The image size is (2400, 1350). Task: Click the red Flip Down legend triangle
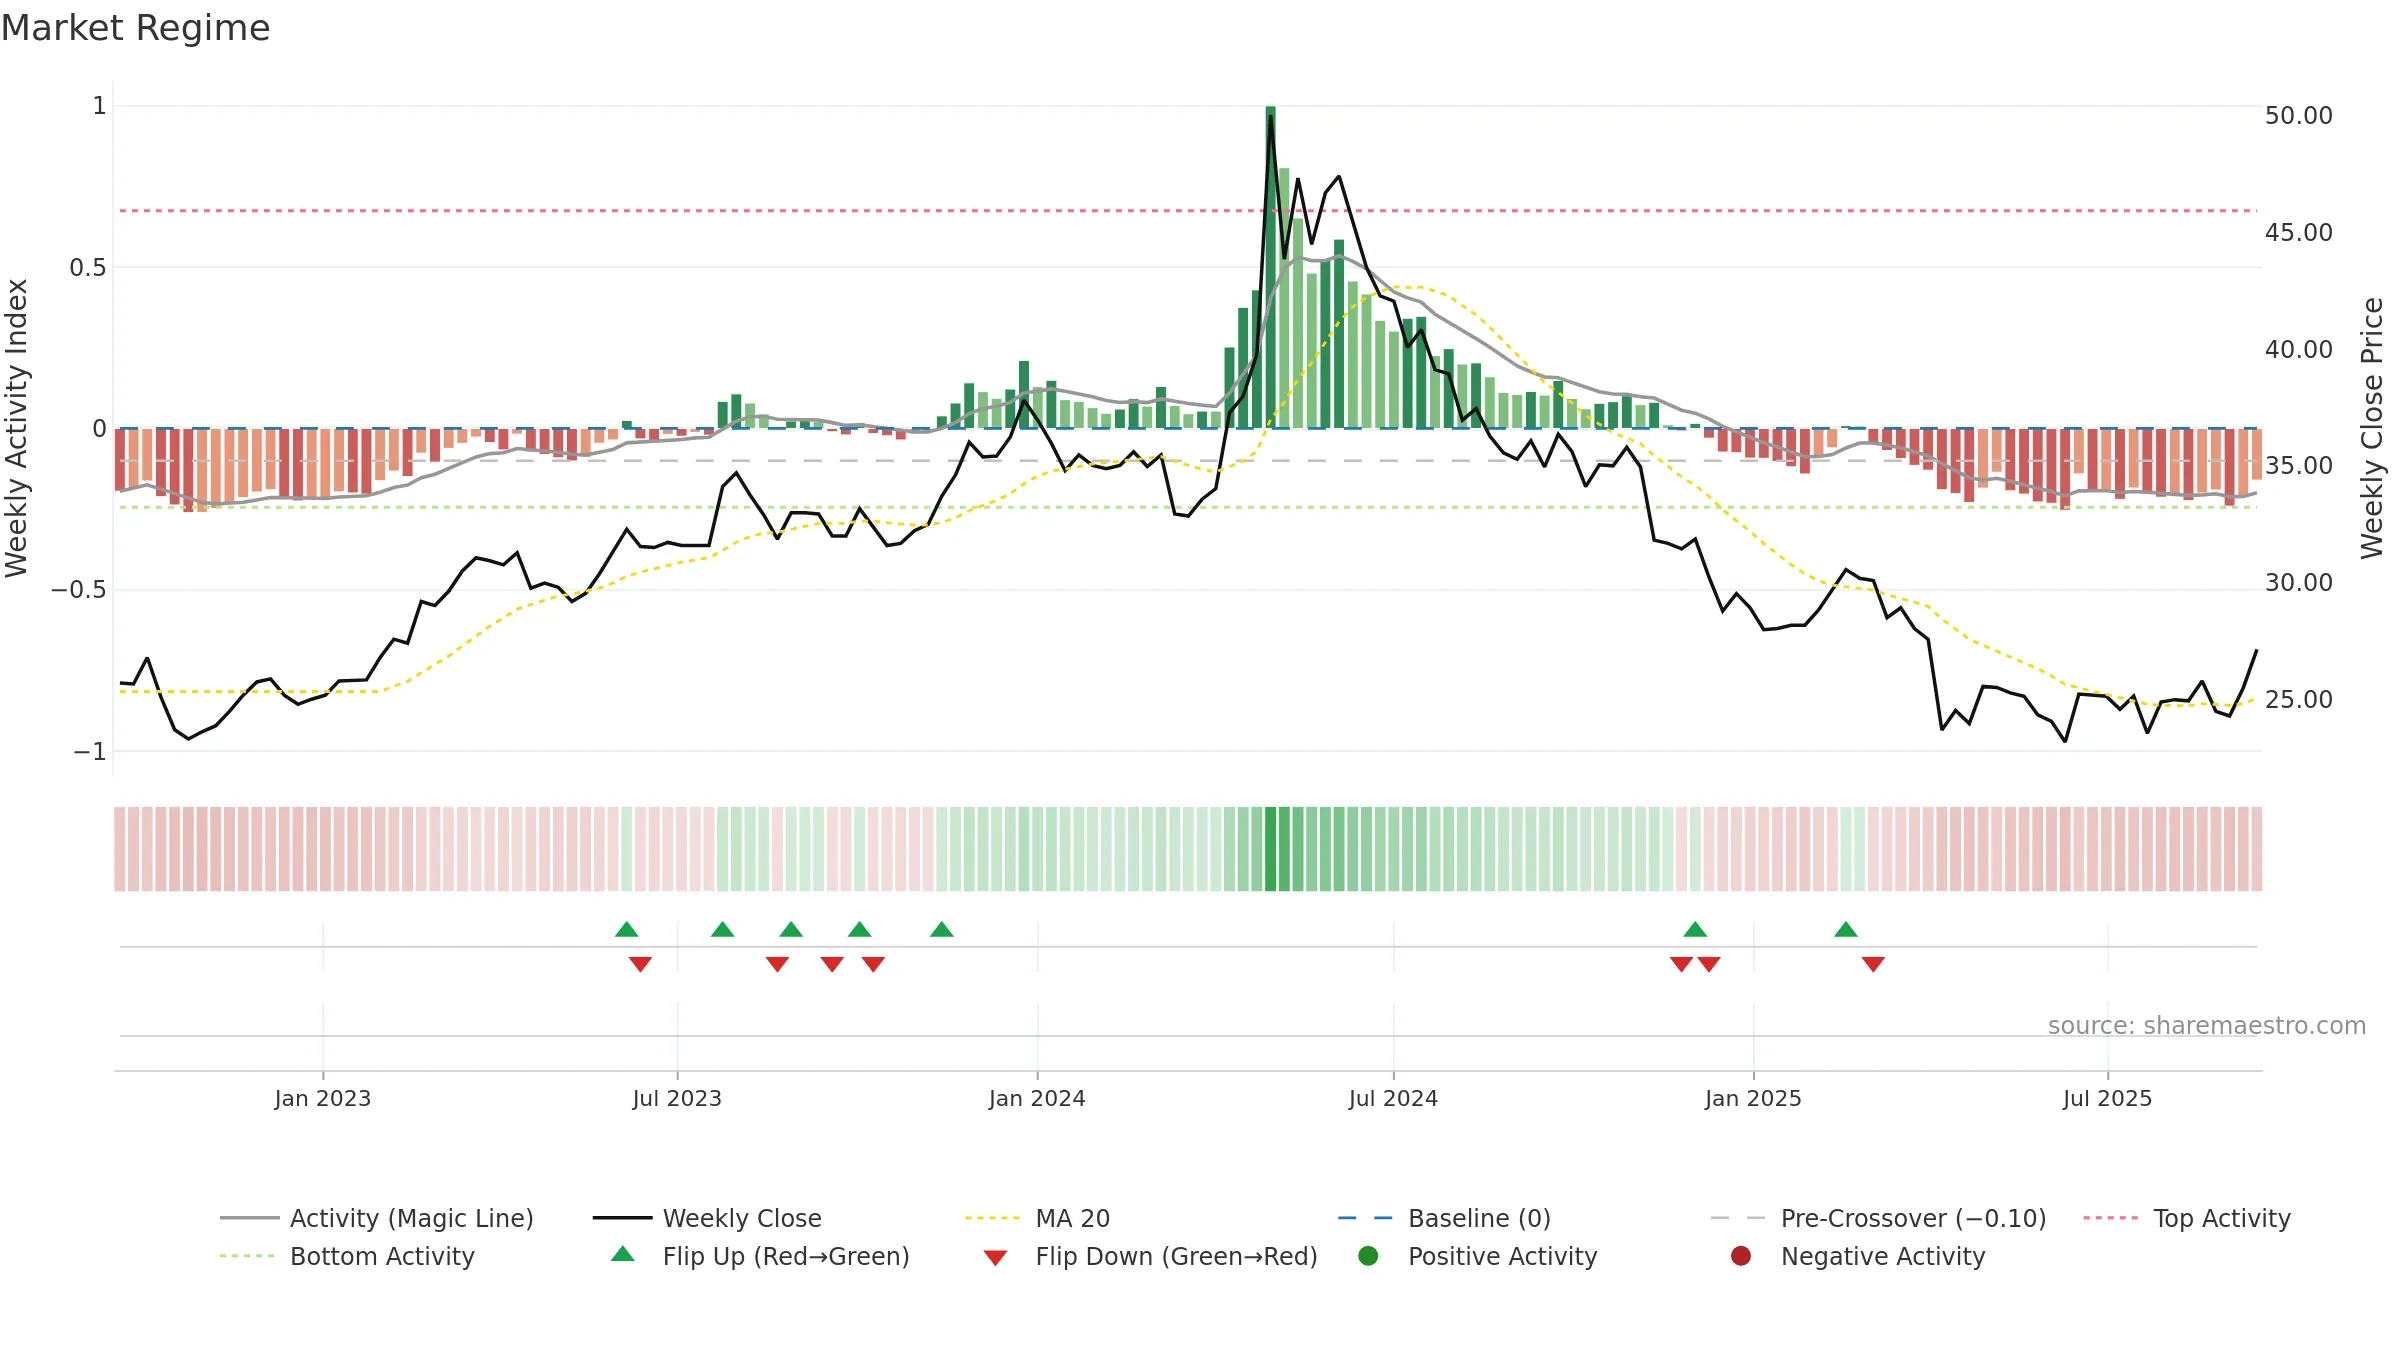tap(995, 1258)
